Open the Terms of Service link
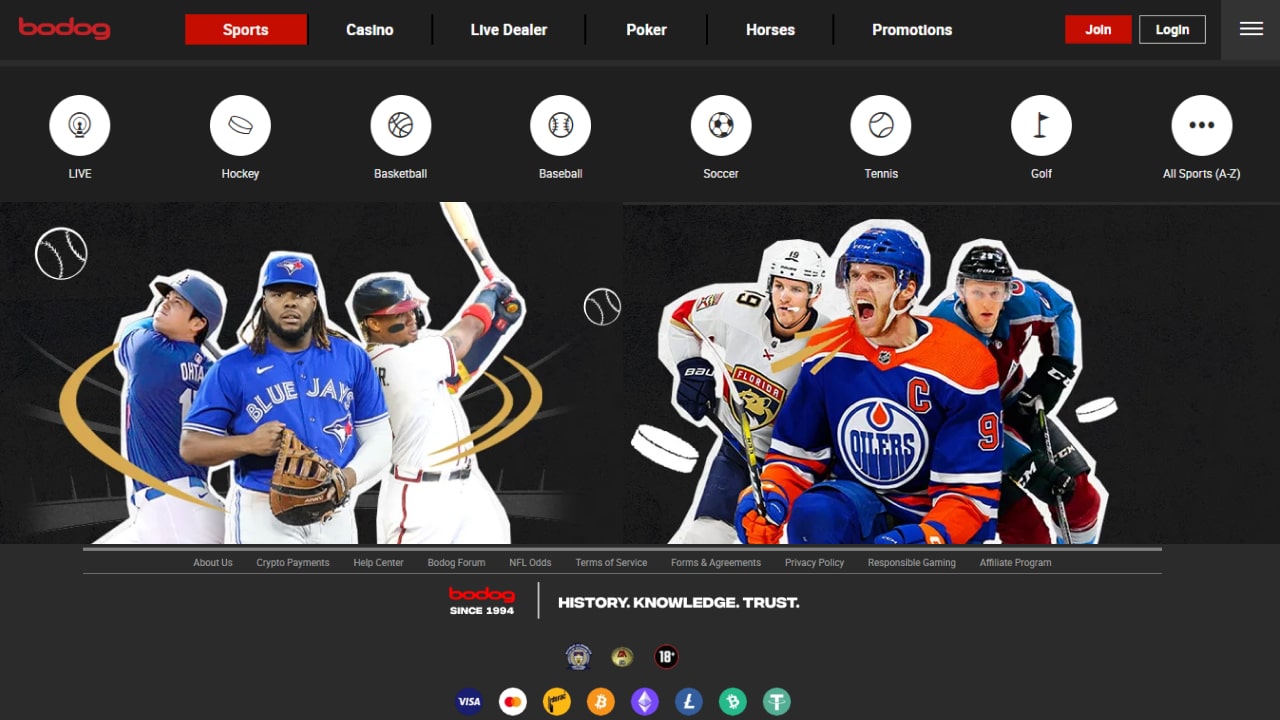Image resolution: width=1280 pixels, height=720 pixels. 611,562
